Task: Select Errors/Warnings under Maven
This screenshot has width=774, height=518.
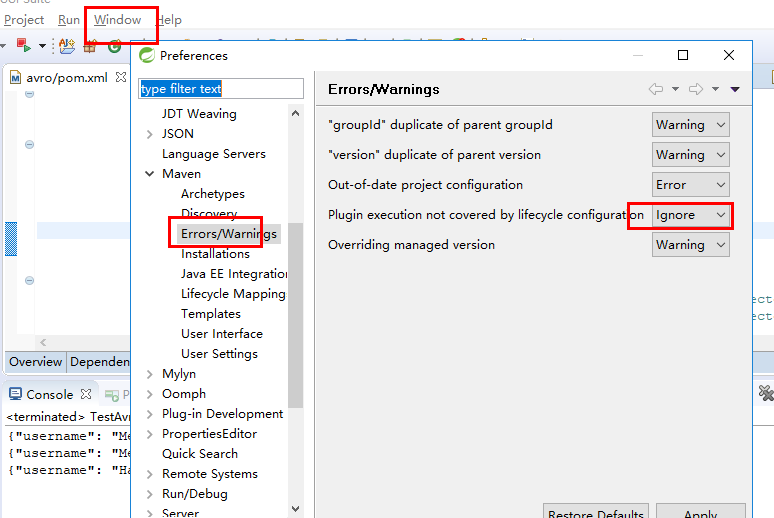Action: [x=229, y=234]
